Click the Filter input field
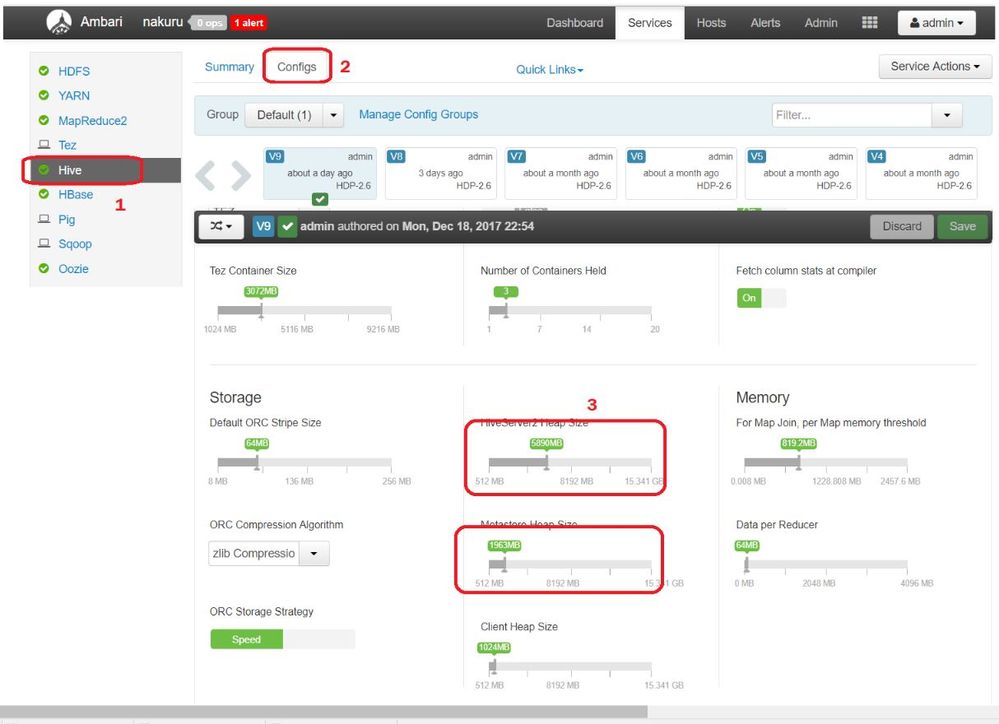This screenshot has height=724, width=999. [852, 115]
